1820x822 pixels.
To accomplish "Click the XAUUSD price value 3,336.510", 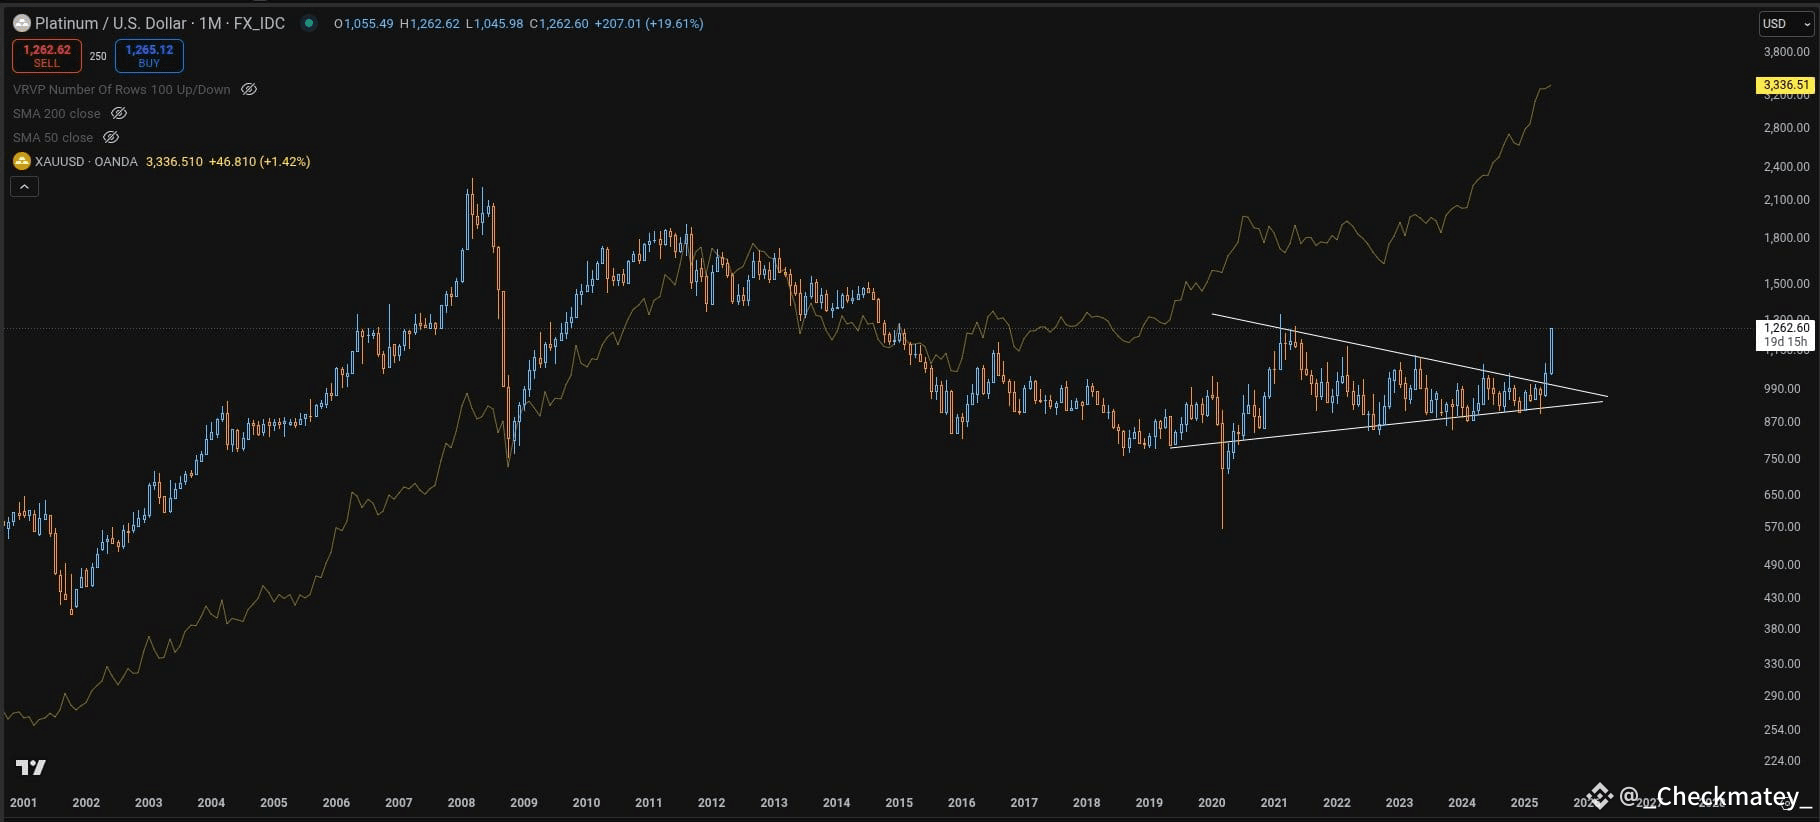I will pyautogui.click(x=174, y=161).
